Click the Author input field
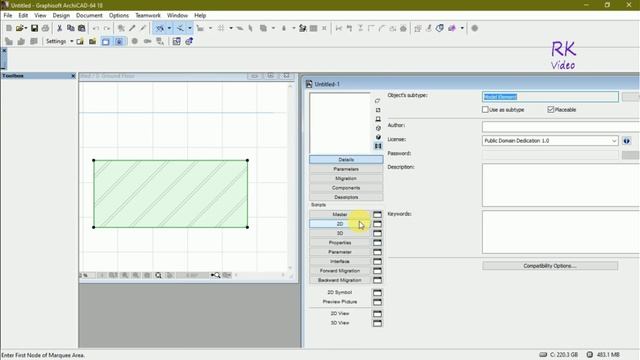Image resolution: width=640 pixels, height=360 pixels. tap(561, 127)
